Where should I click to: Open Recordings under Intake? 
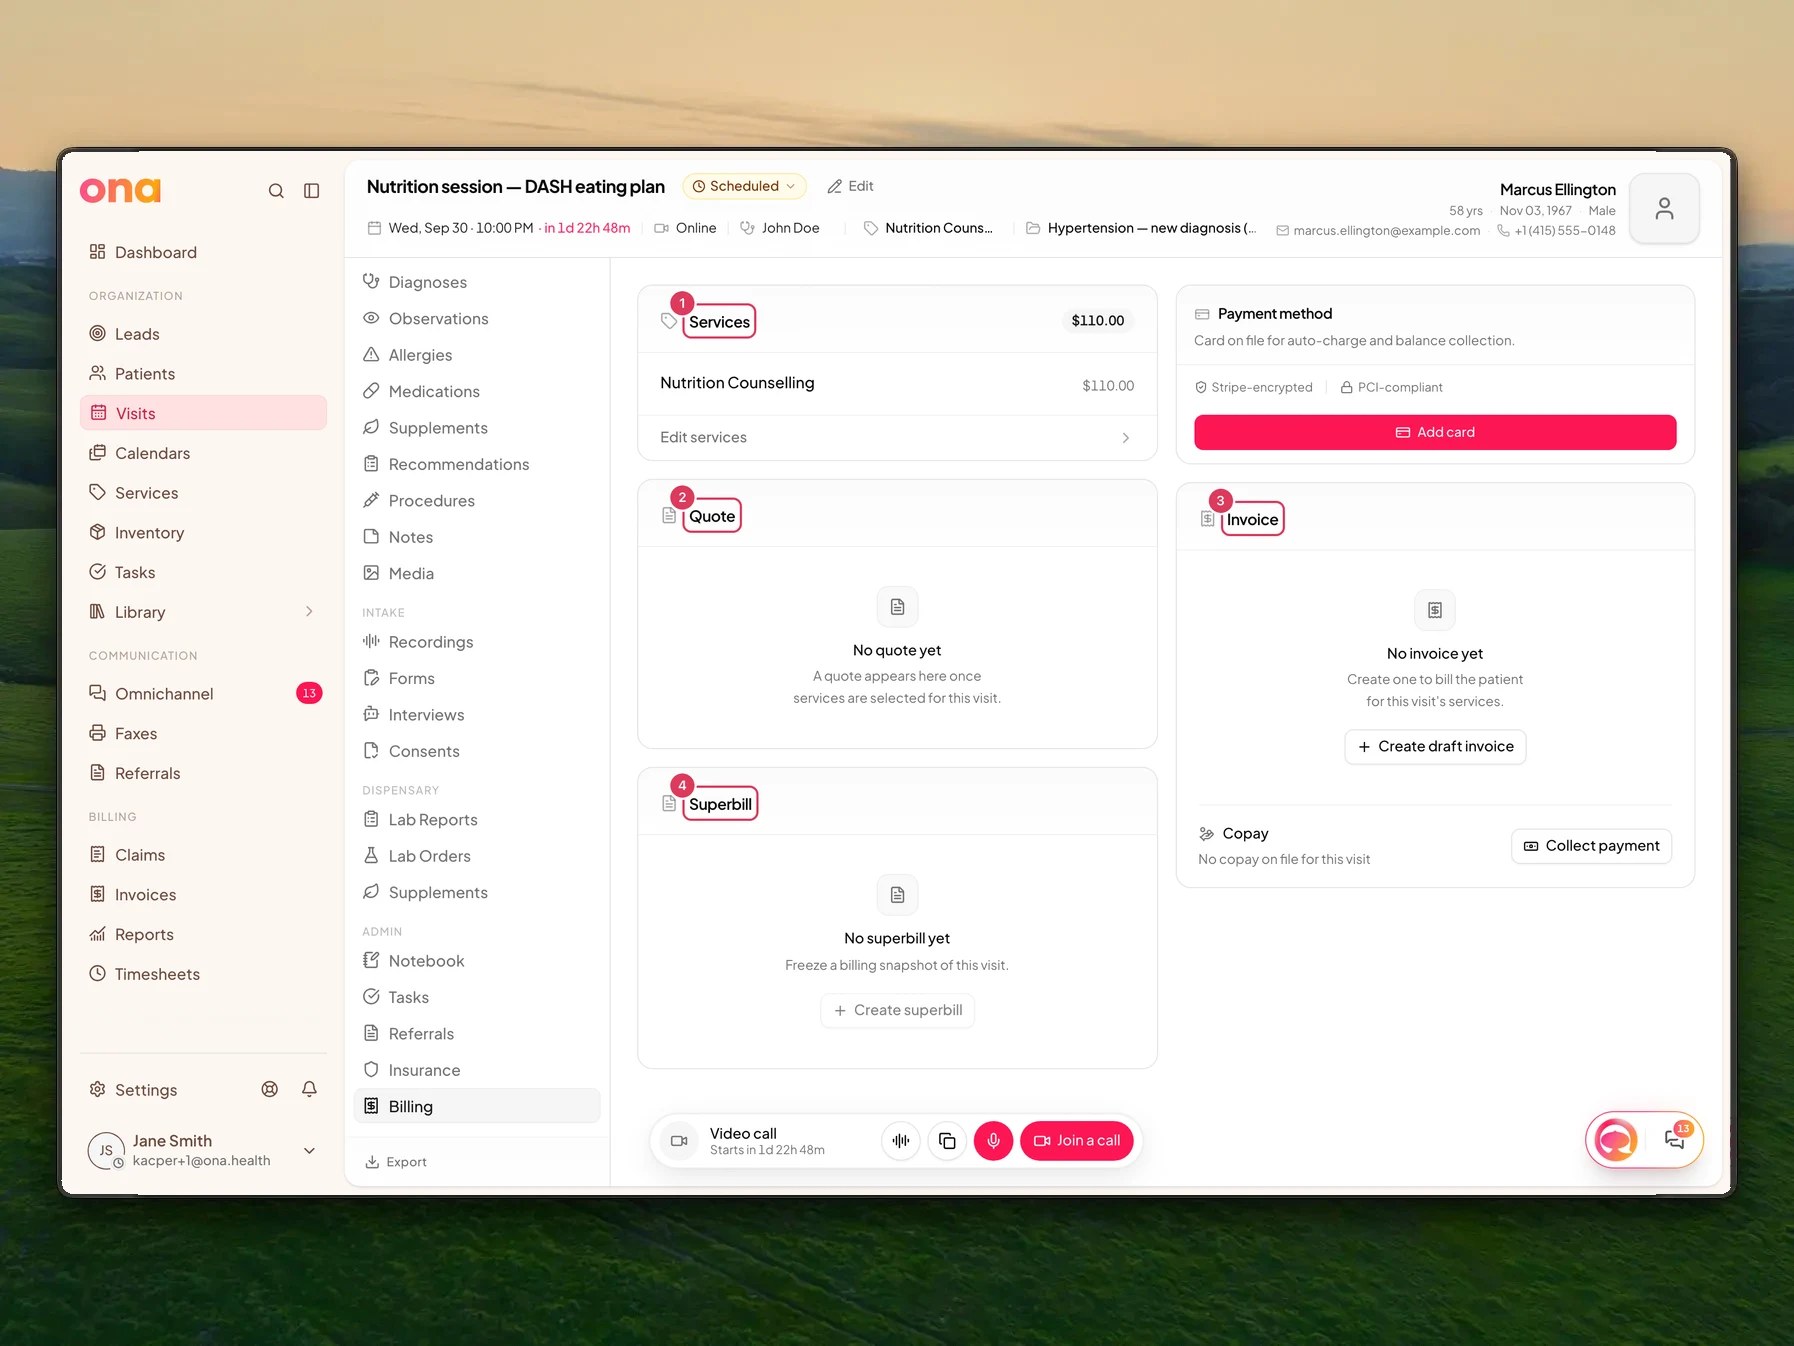(x=477, y=642)
